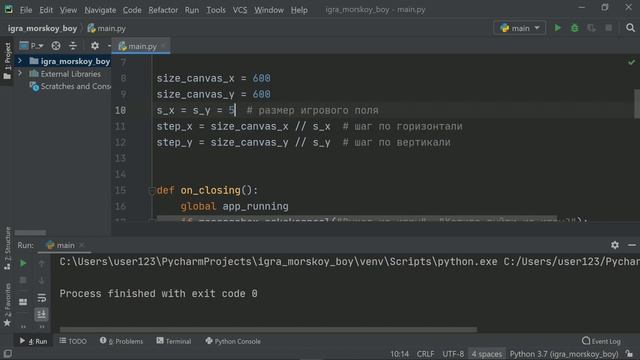Open Run panel settings gear
The width and height of the screenshot is (640, 360).
(x=615, y=245)
